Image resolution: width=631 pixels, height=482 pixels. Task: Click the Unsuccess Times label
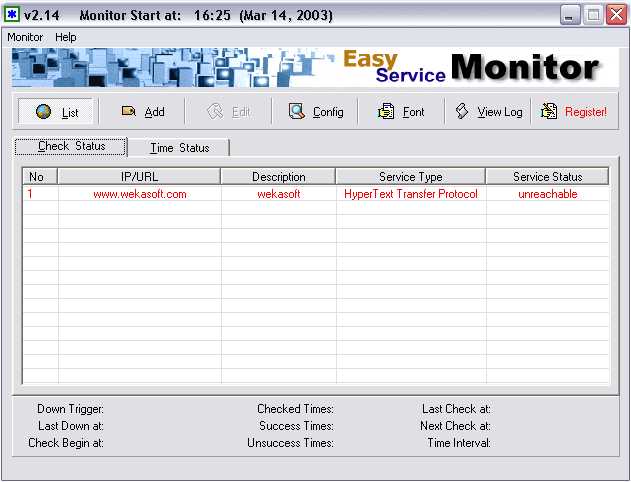click(x=290, y=443)
